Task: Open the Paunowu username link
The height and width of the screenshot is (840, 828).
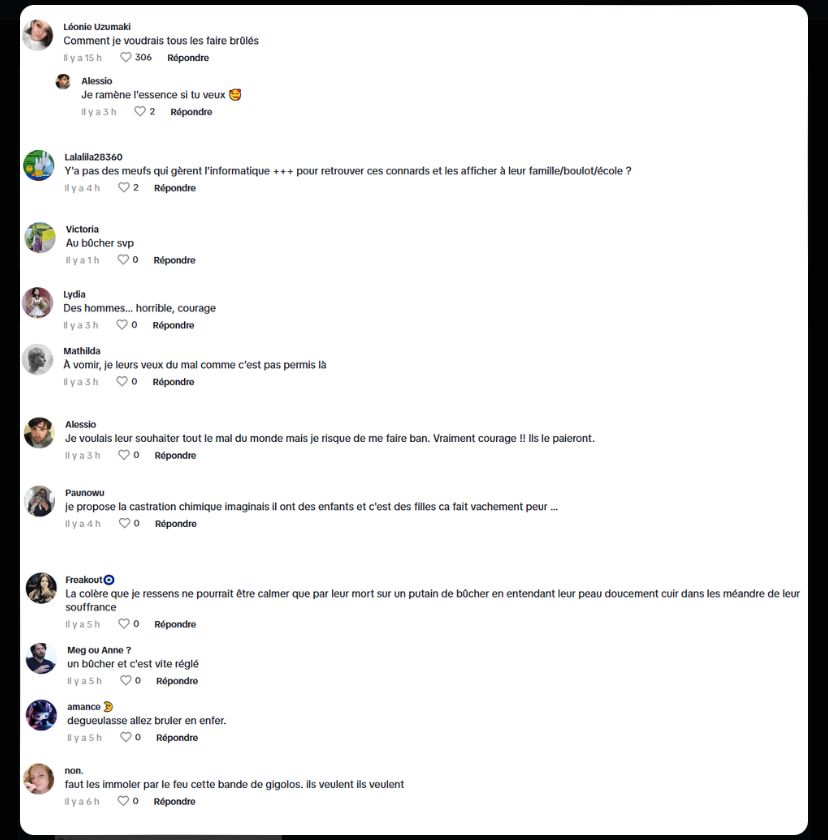Action: coord(85,492)
